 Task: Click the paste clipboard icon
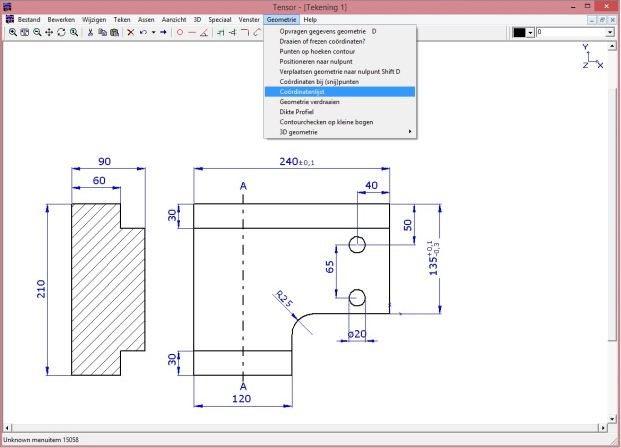pyautogui.click(x=114, y=32)
